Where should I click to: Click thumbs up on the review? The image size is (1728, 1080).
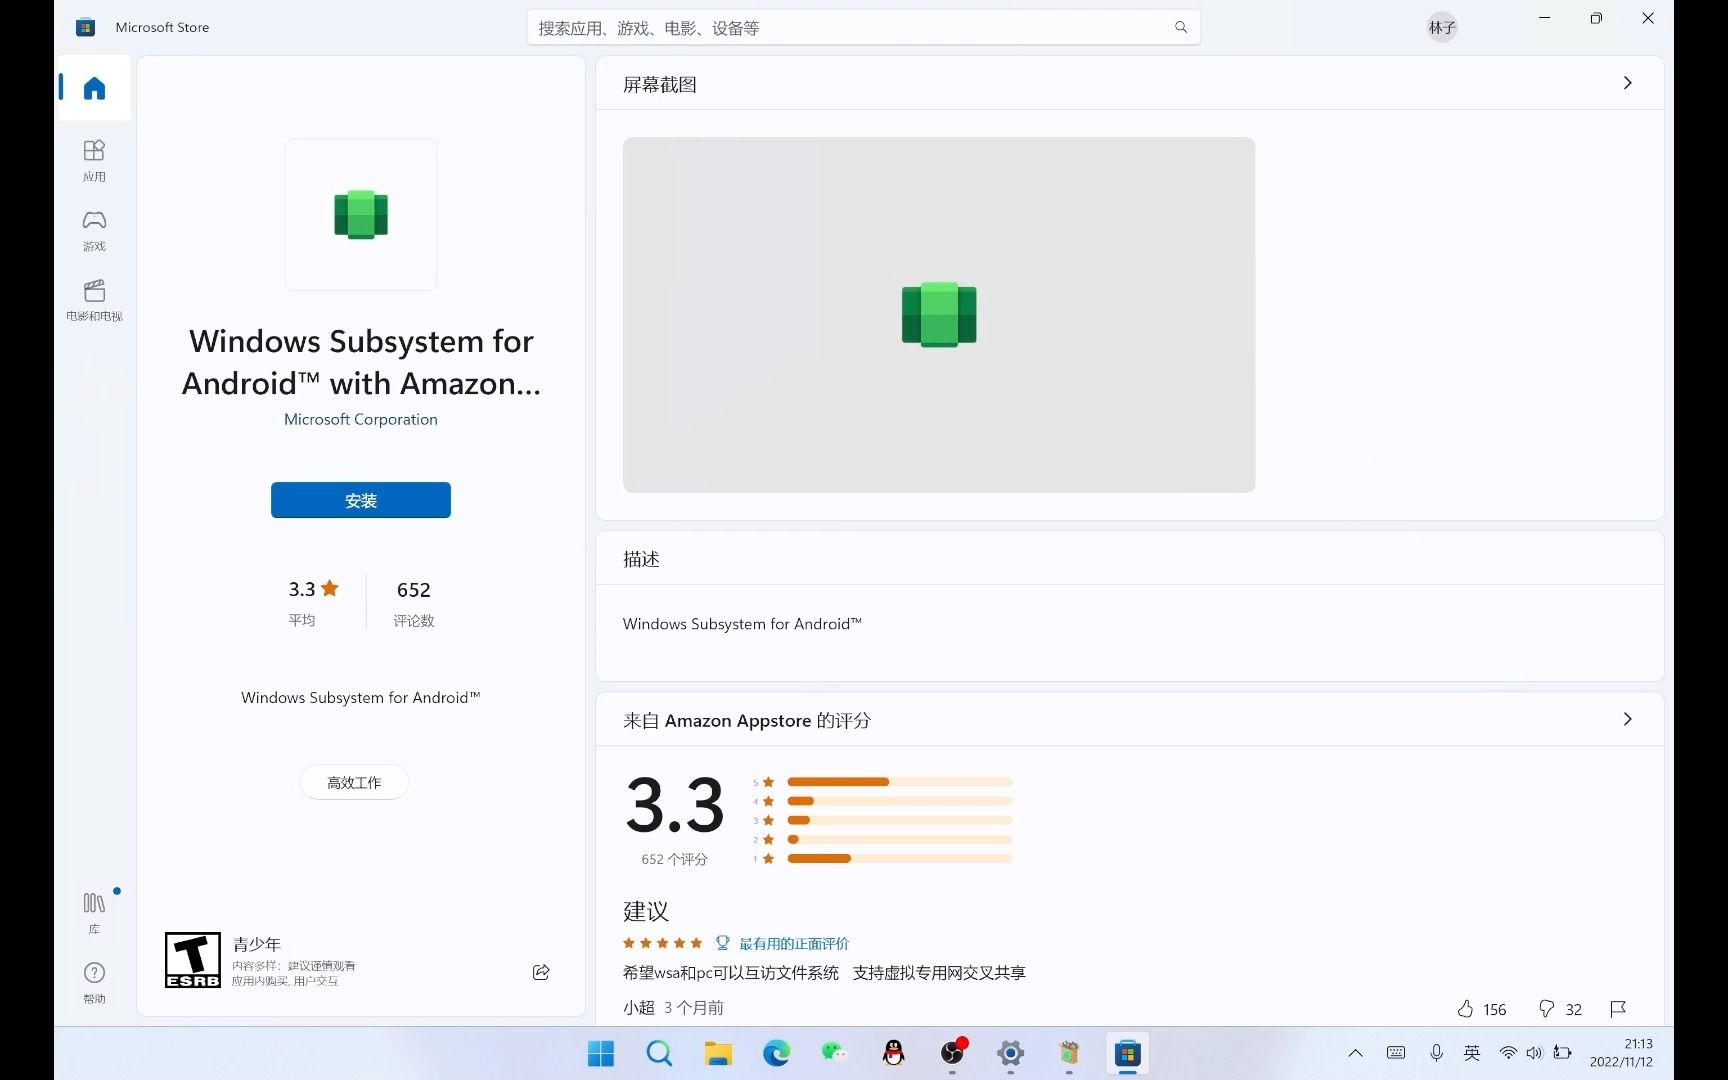(x=1466, y=1008)
